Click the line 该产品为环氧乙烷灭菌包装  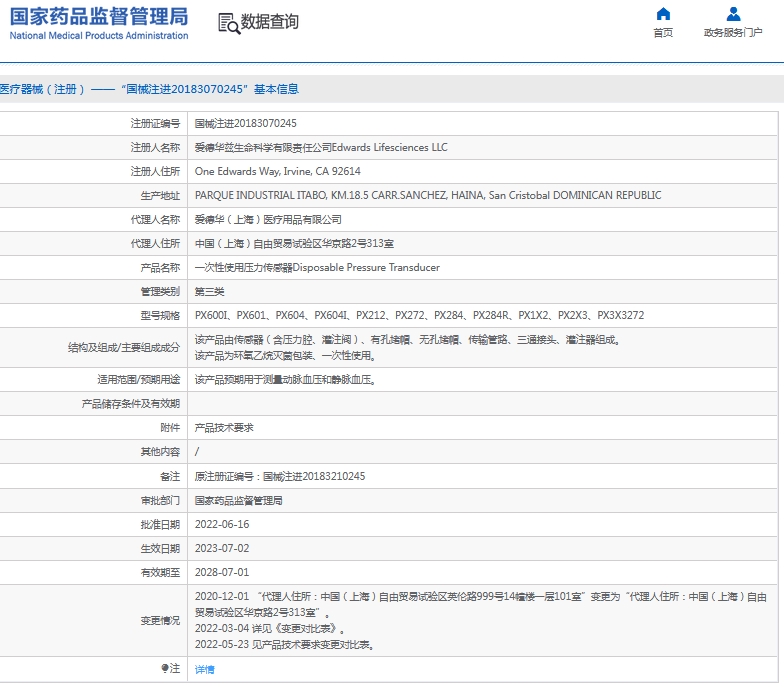(x=285, y=356)
